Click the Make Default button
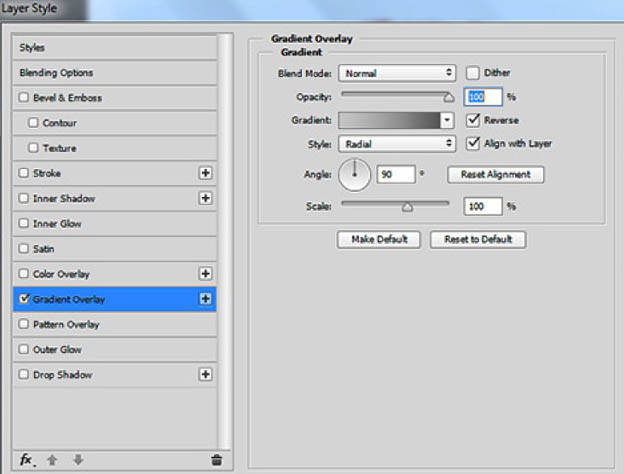 click(380, 240)
